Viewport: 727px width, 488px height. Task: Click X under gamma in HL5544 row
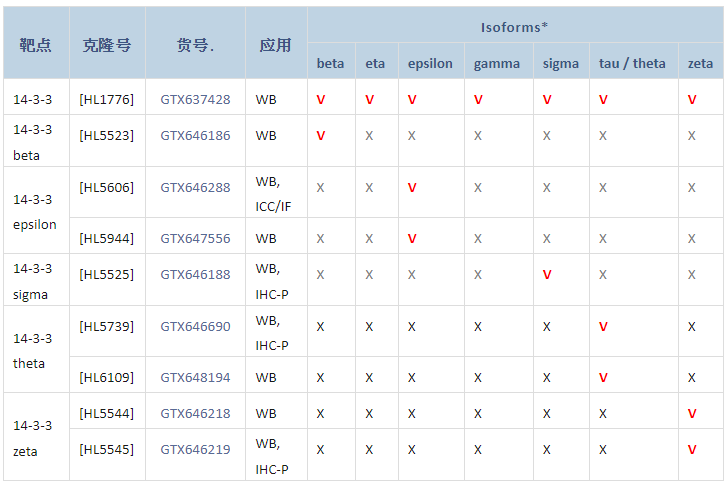tap(478, 413)
